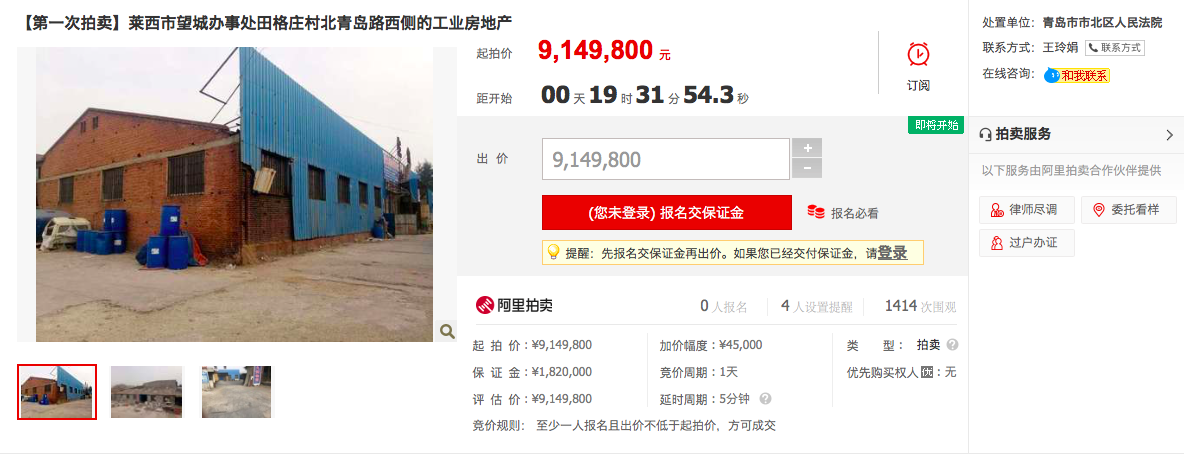The width and height of the screenshot is (1184, 454).
Task: Expand the 拍卖服务 panel chevron
Action: 1169,134
